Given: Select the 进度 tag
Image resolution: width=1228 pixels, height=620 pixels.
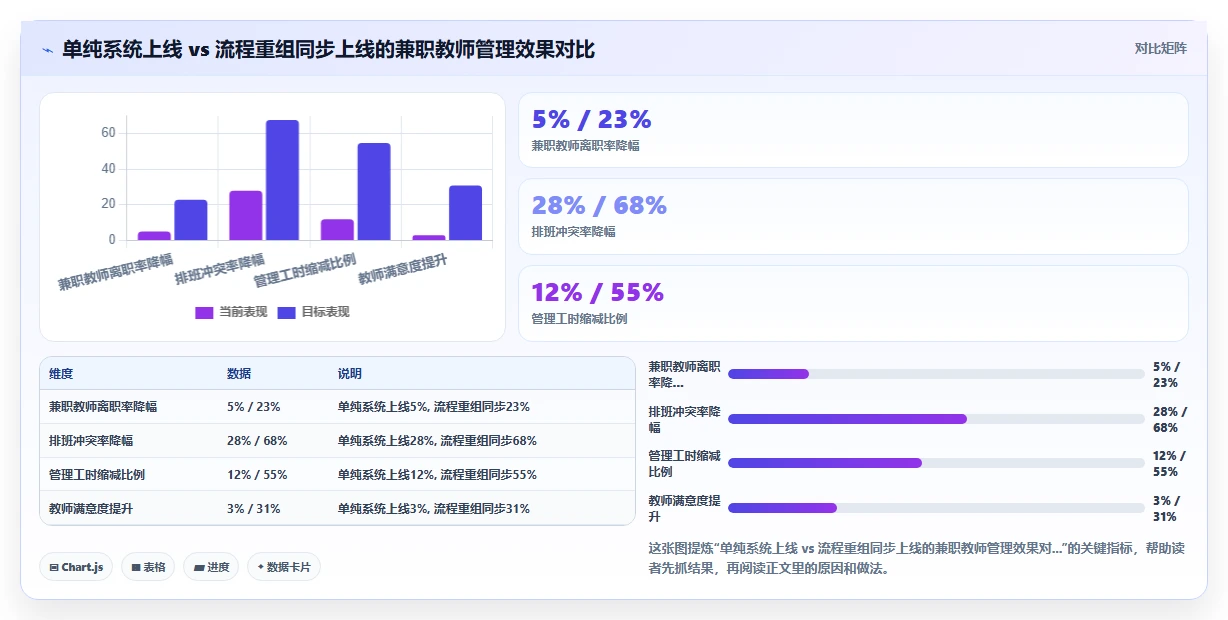Looking at the screenshot, I should [x=211, y=567].
